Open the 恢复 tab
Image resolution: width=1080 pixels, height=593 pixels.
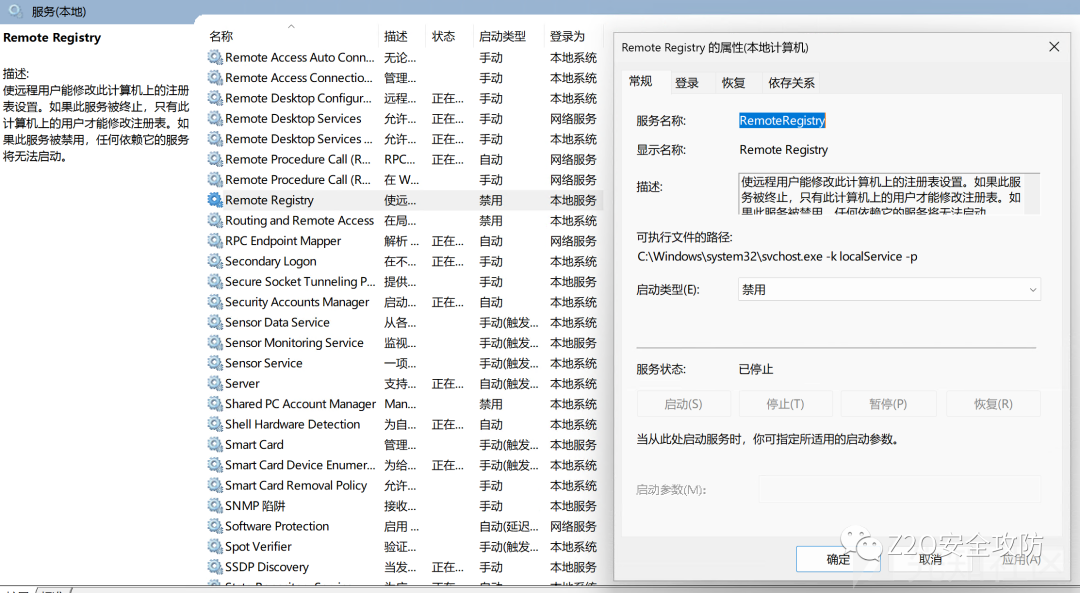click(x=734, y=83)
